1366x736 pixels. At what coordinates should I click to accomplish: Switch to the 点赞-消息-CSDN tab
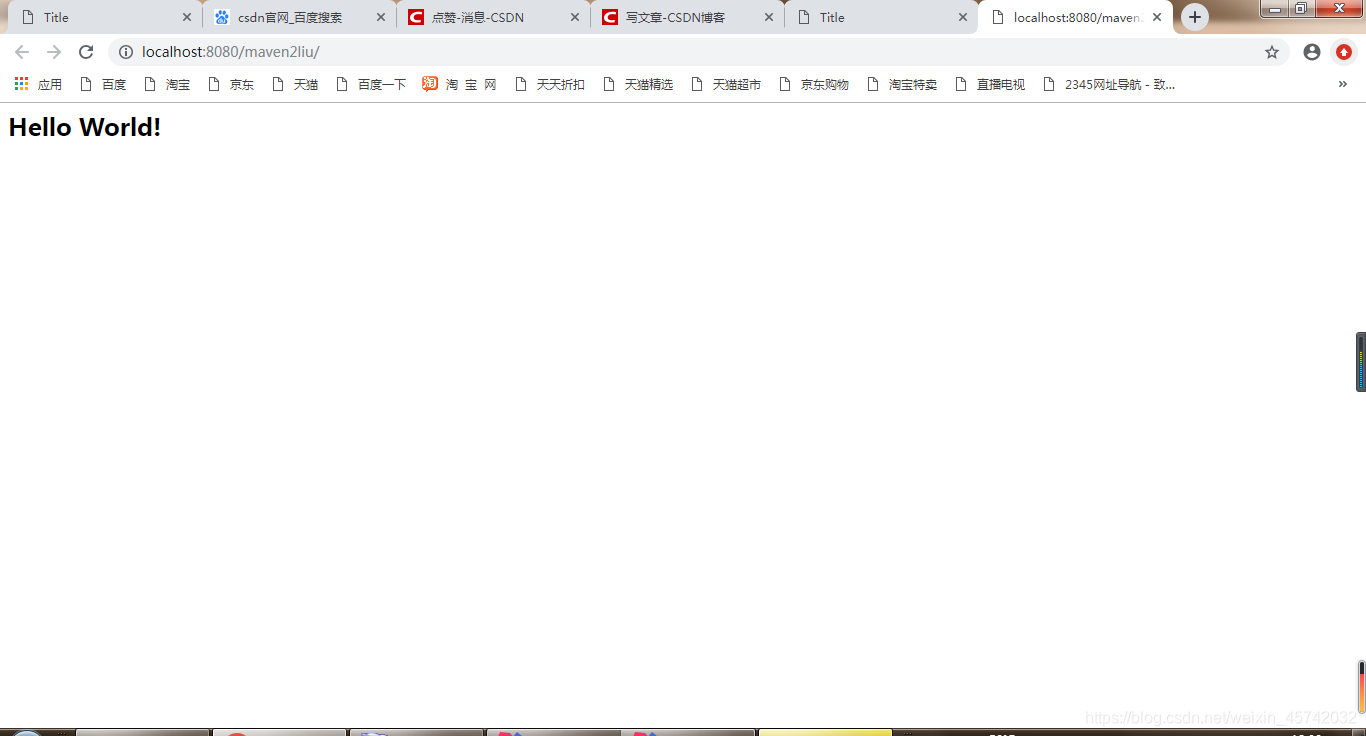(x=492, y=17)
